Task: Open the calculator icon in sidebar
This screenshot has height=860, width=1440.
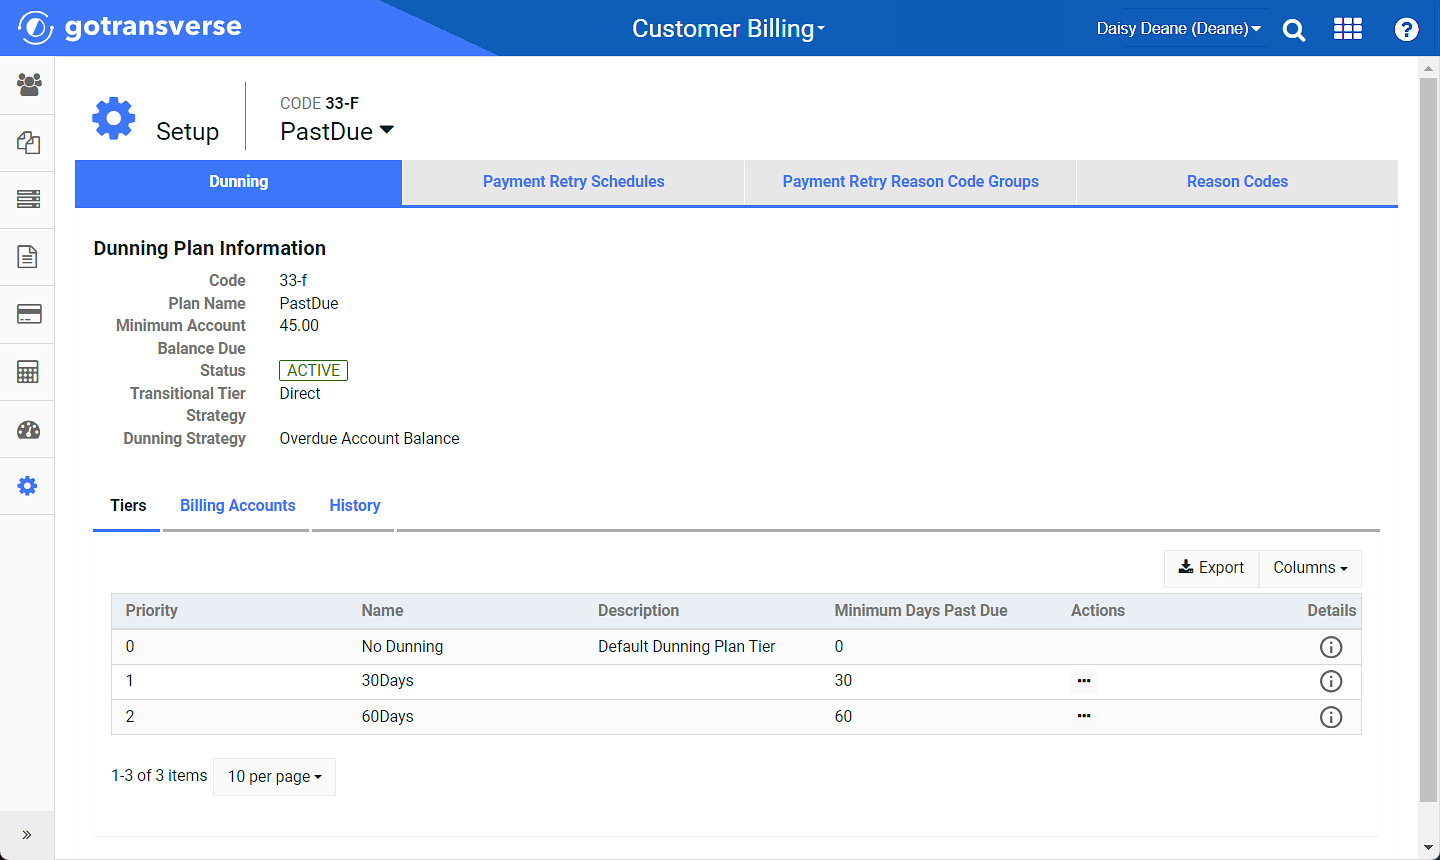Action: click(28, 372)
